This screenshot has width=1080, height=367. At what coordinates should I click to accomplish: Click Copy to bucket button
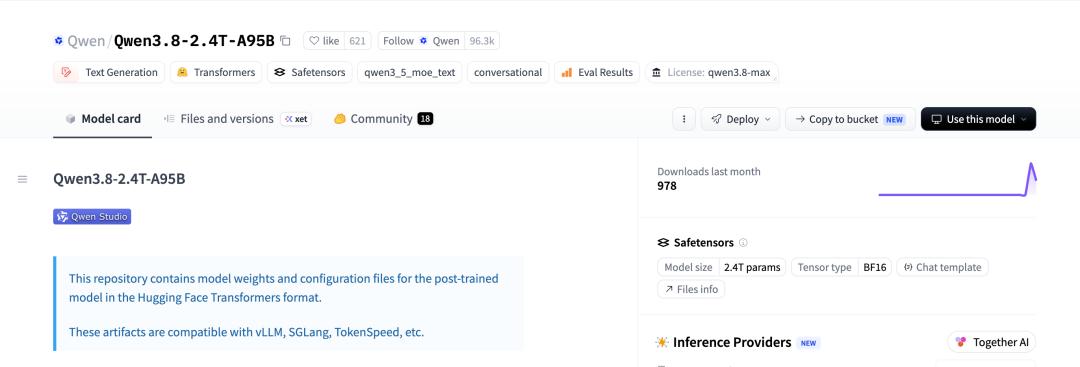850,119
